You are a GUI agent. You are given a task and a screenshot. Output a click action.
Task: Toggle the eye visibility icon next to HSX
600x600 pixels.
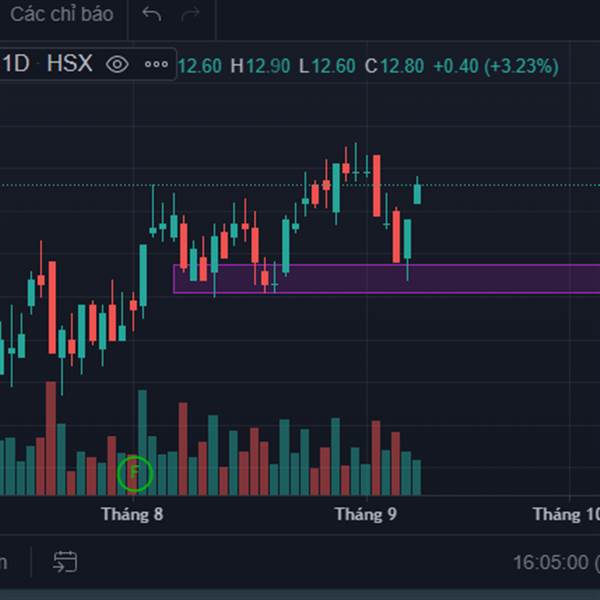point(117,64)
